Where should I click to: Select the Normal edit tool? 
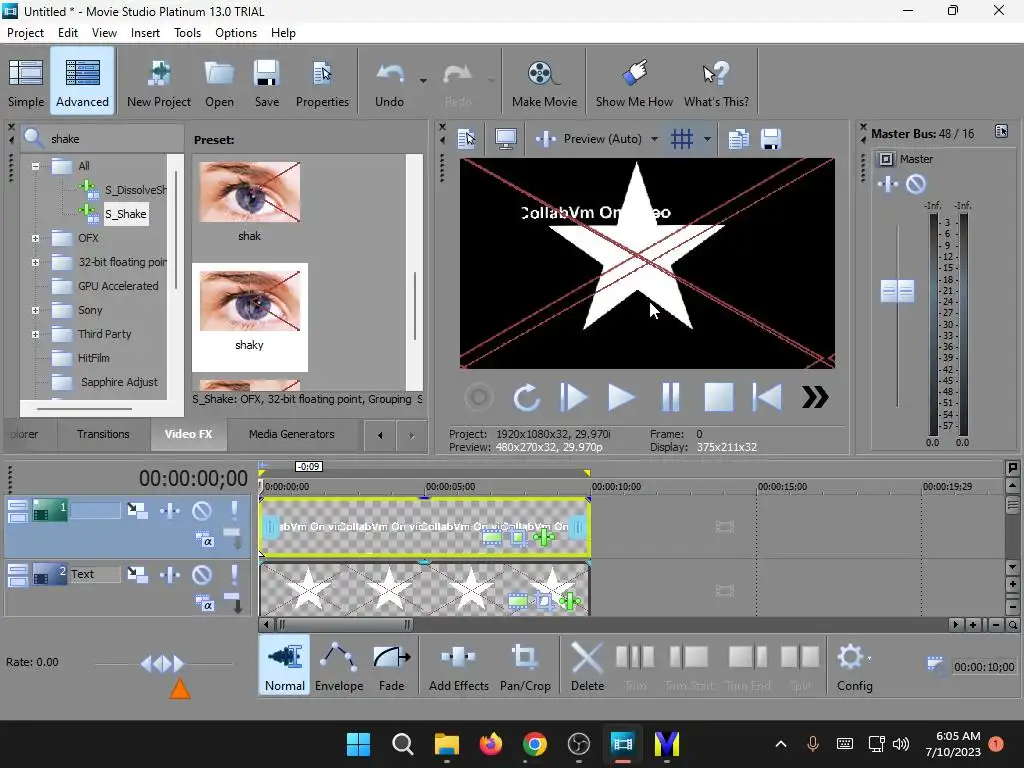point(285,665)
